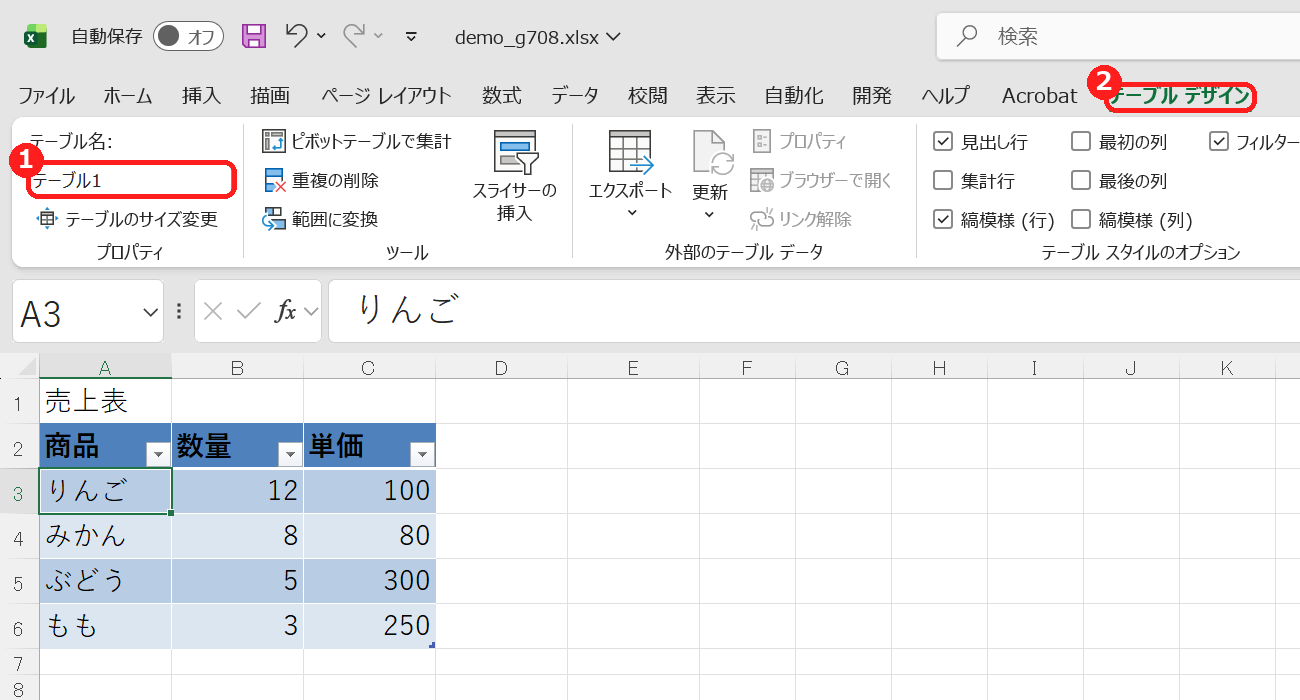1300x700 pixels.
Task: Toggle the フィルター button checkbox
Action: coord(1219,142)
